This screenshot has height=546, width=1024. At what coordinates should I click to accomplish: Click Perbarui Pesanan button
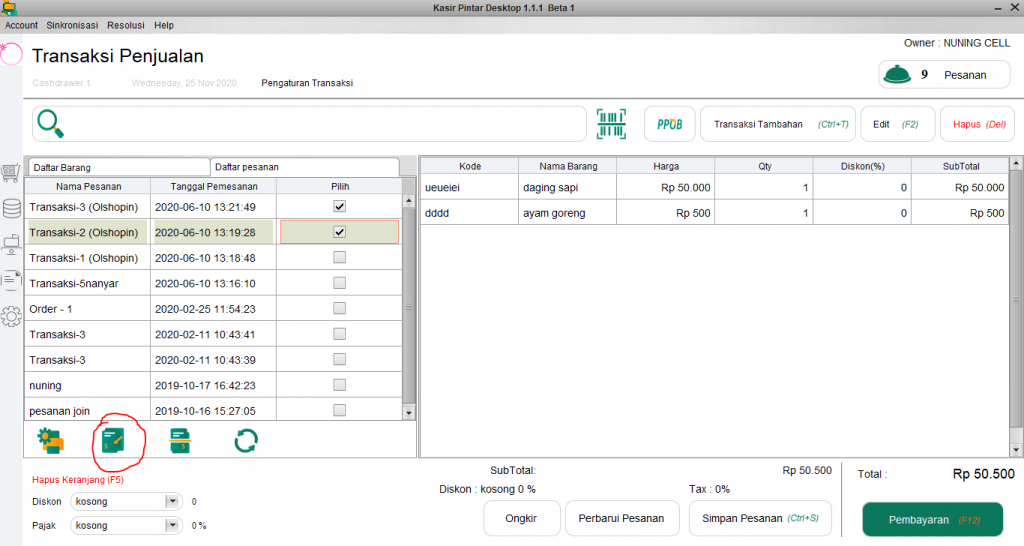pos(621,518)
